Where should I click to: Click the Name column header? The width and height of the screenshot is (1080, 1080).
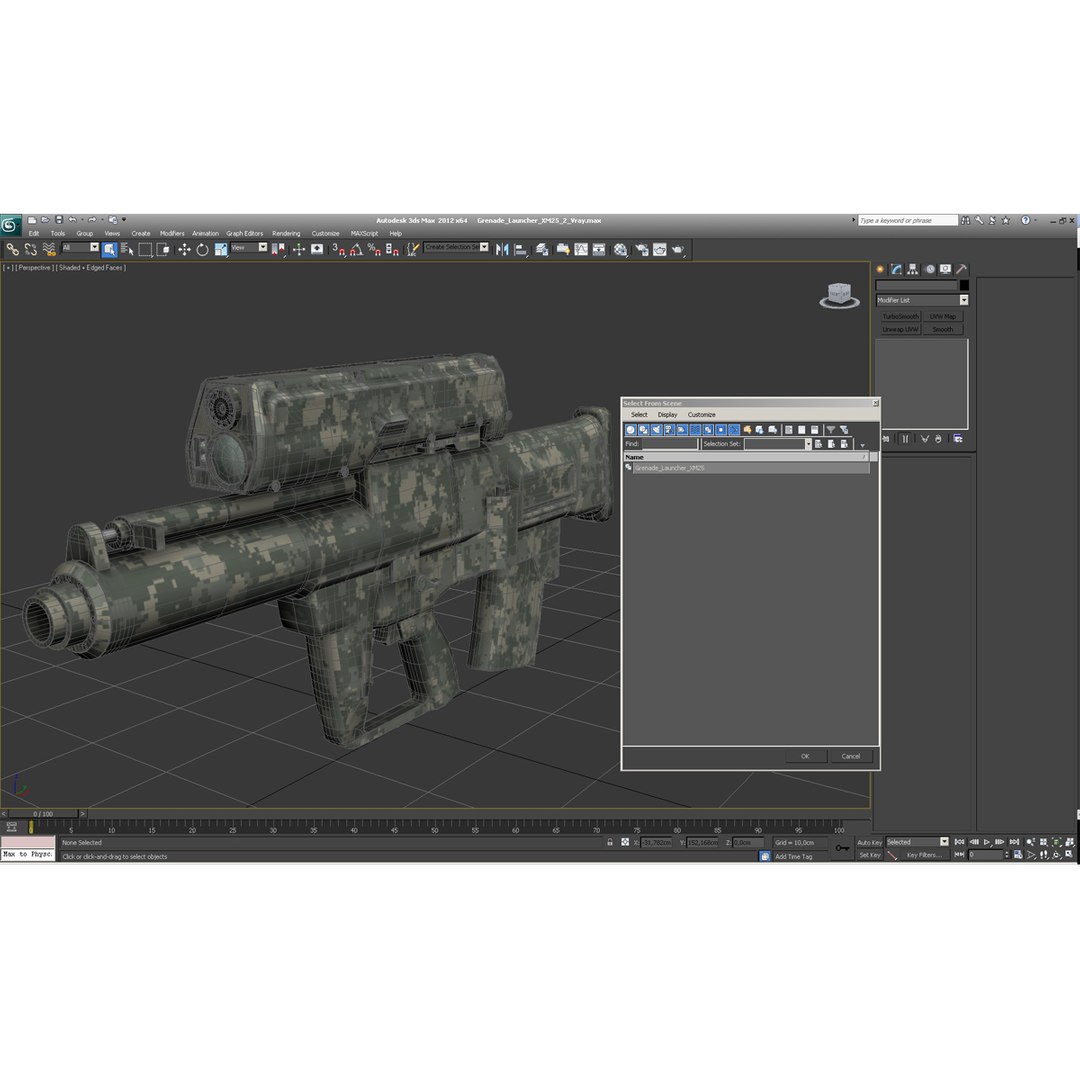[x=746, y=457]
